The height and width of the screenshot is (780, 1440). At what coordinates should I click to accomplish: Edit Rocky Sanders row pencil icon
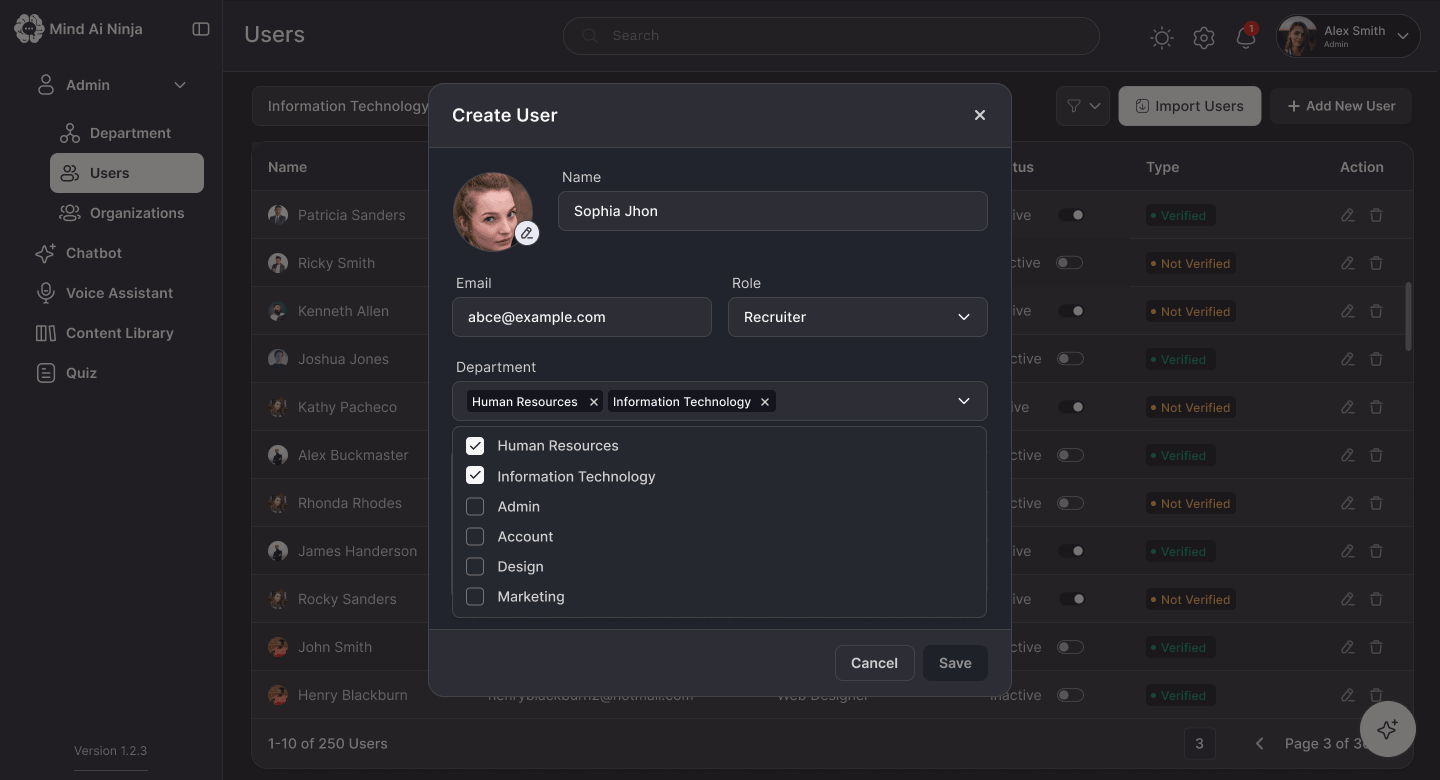tap(1348, 599)
